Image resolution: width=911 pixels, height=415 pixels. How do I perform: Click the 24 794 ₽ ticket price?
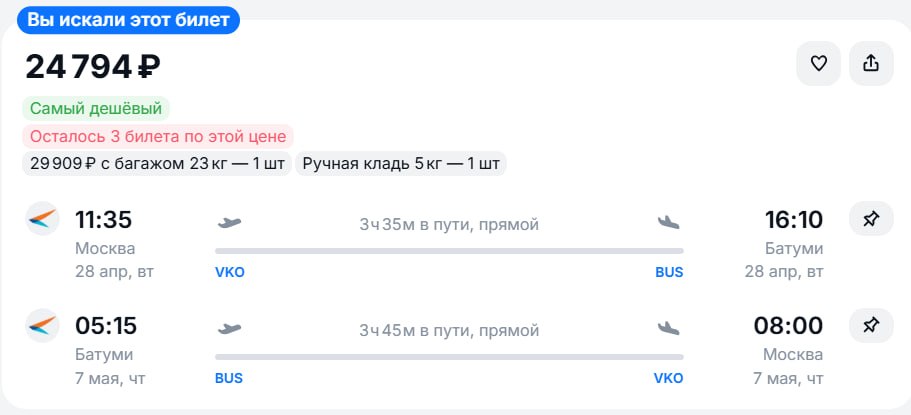coord(93,66)
